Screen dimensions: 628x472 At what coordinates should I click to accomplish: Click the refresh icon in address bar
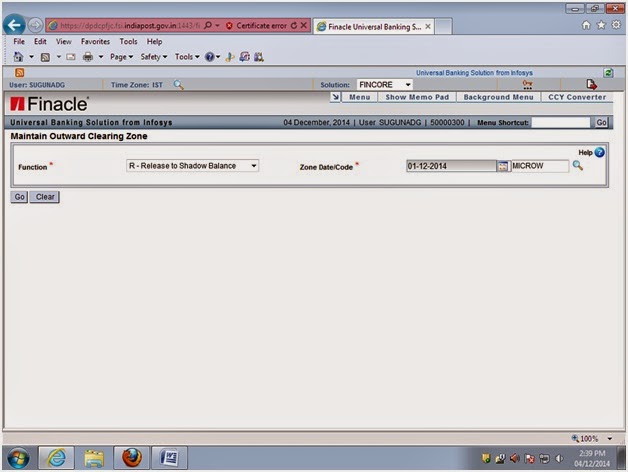click(294, 26)
